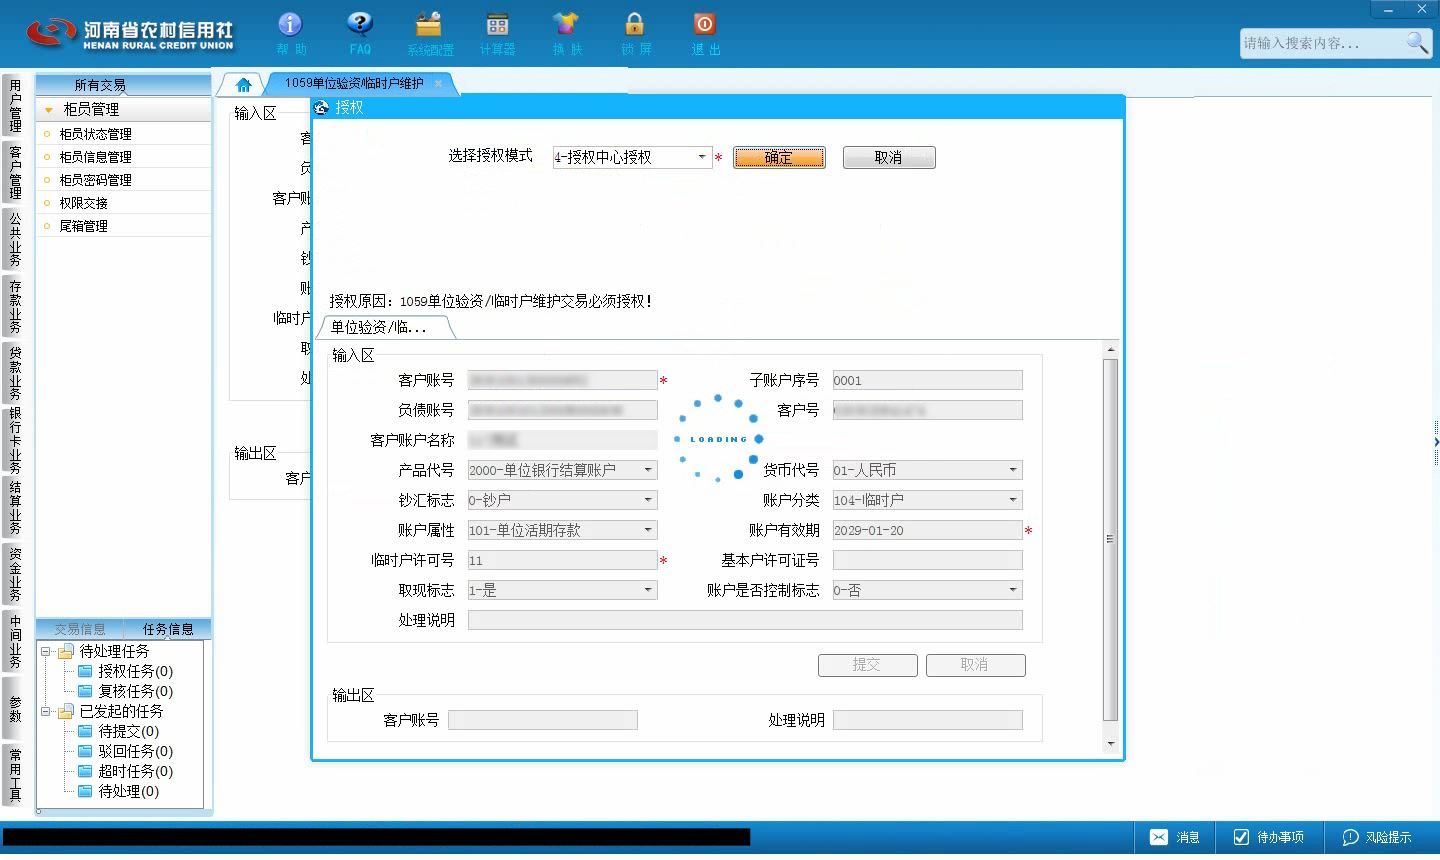Image resolution: width=1440 pixels, height=860 pixels.
Task: Open 待办事项 in status bar
Action: click(1268, 838)
